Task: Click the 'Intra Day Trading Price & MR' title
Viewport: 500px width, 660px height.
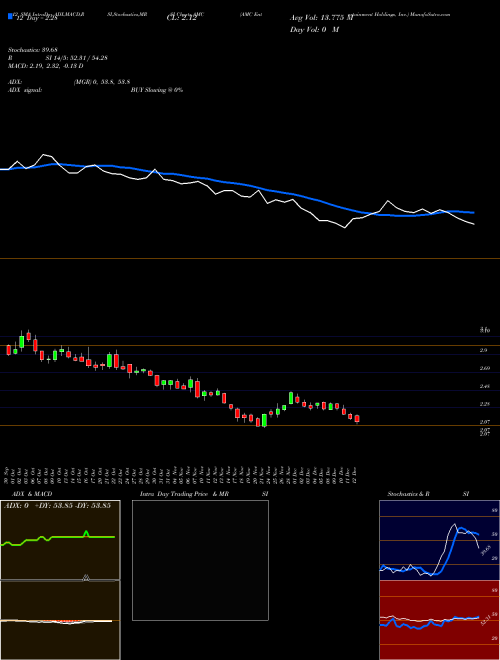Action: coord(184,494)
